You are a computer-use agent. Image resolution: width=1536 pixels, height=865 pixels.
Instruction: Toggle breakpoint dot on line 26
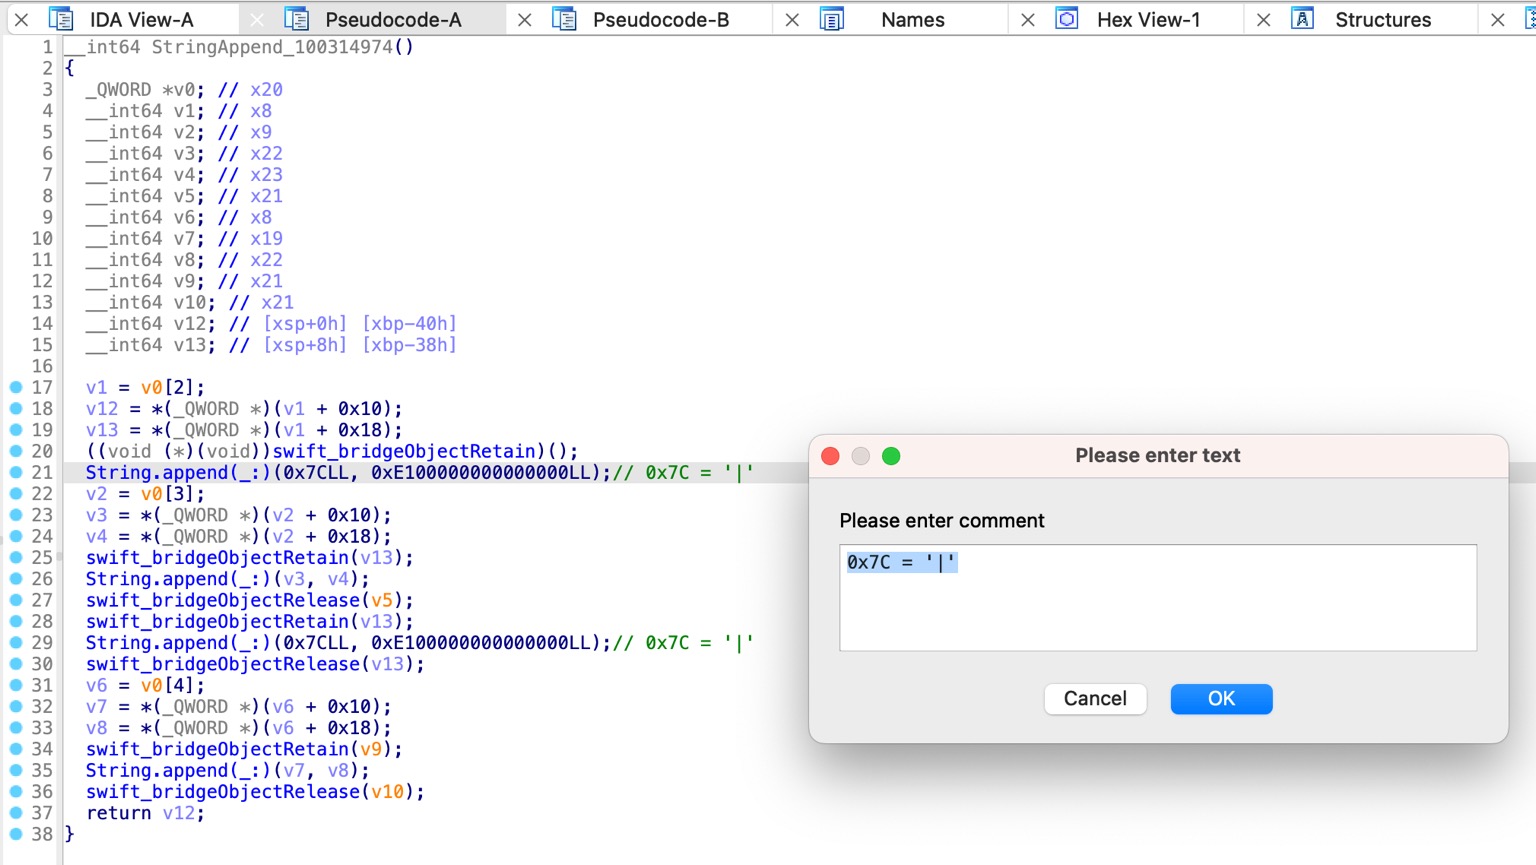[x=16, y=579]
